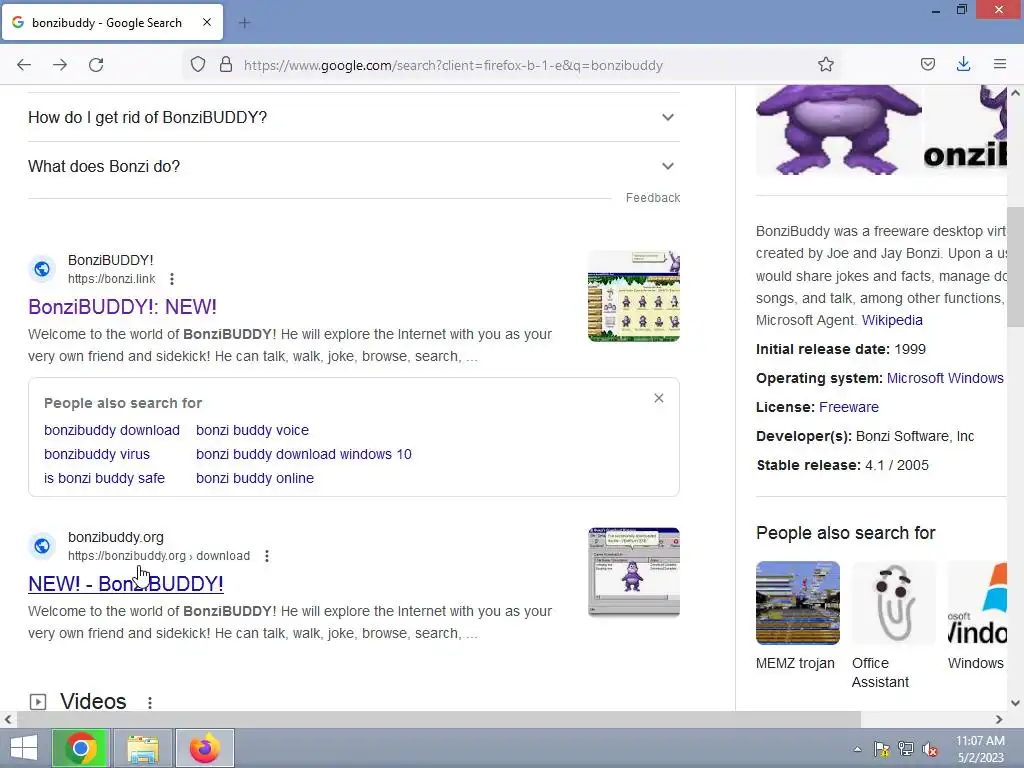Show hidden system tray icons
This screenshot has width=1024, height=768.
click(857, 749)
